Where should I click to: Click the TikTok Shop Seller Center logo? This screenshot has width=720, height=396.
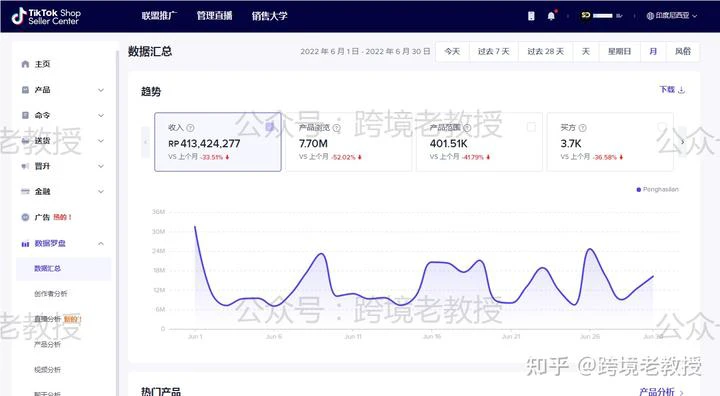pos(46,17)
